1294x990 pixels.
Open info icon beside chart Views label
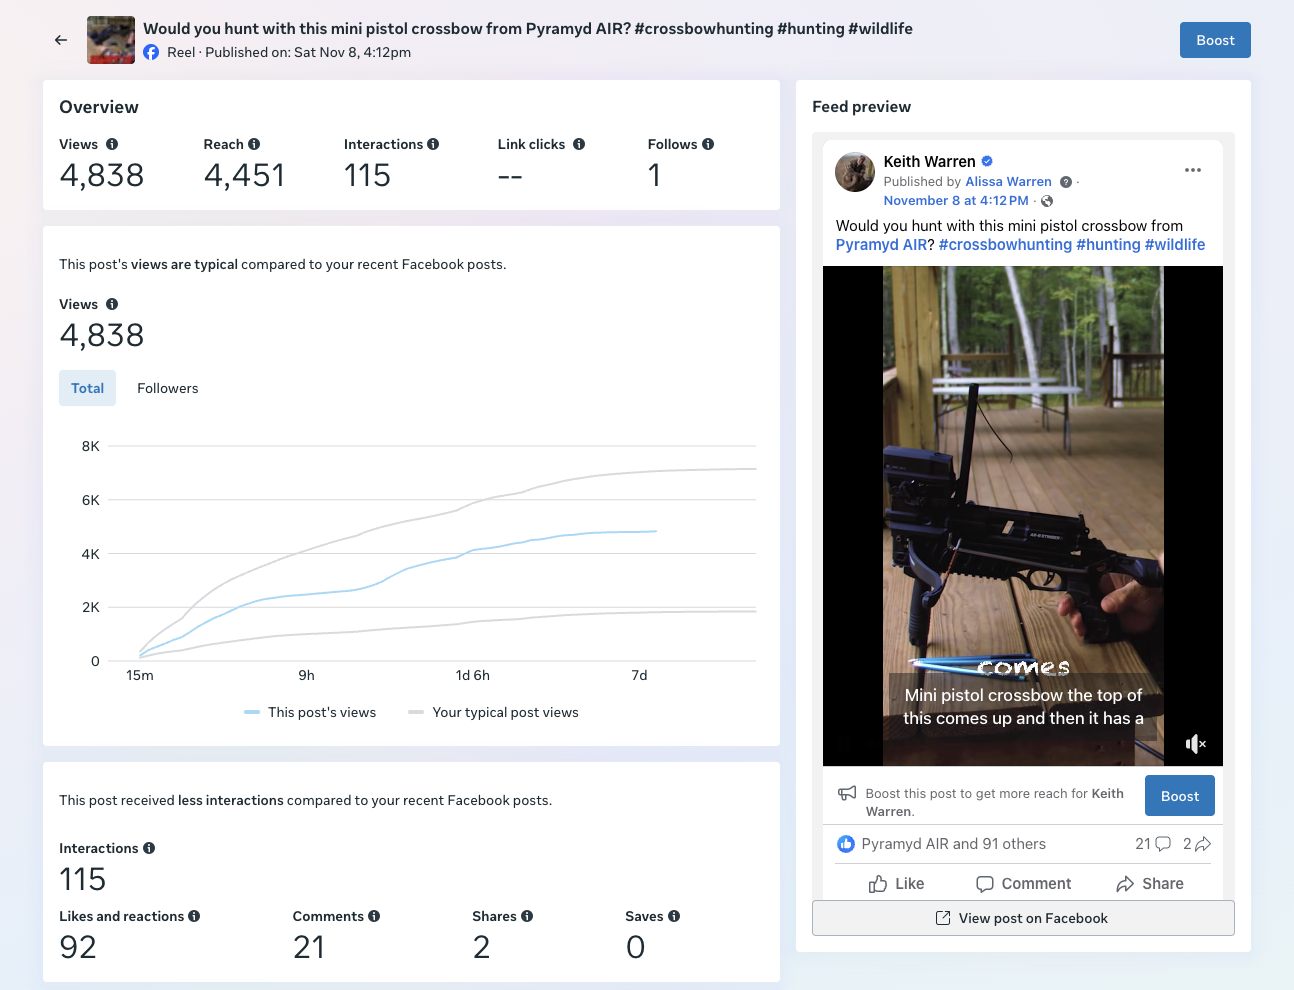tap(112, 304)
